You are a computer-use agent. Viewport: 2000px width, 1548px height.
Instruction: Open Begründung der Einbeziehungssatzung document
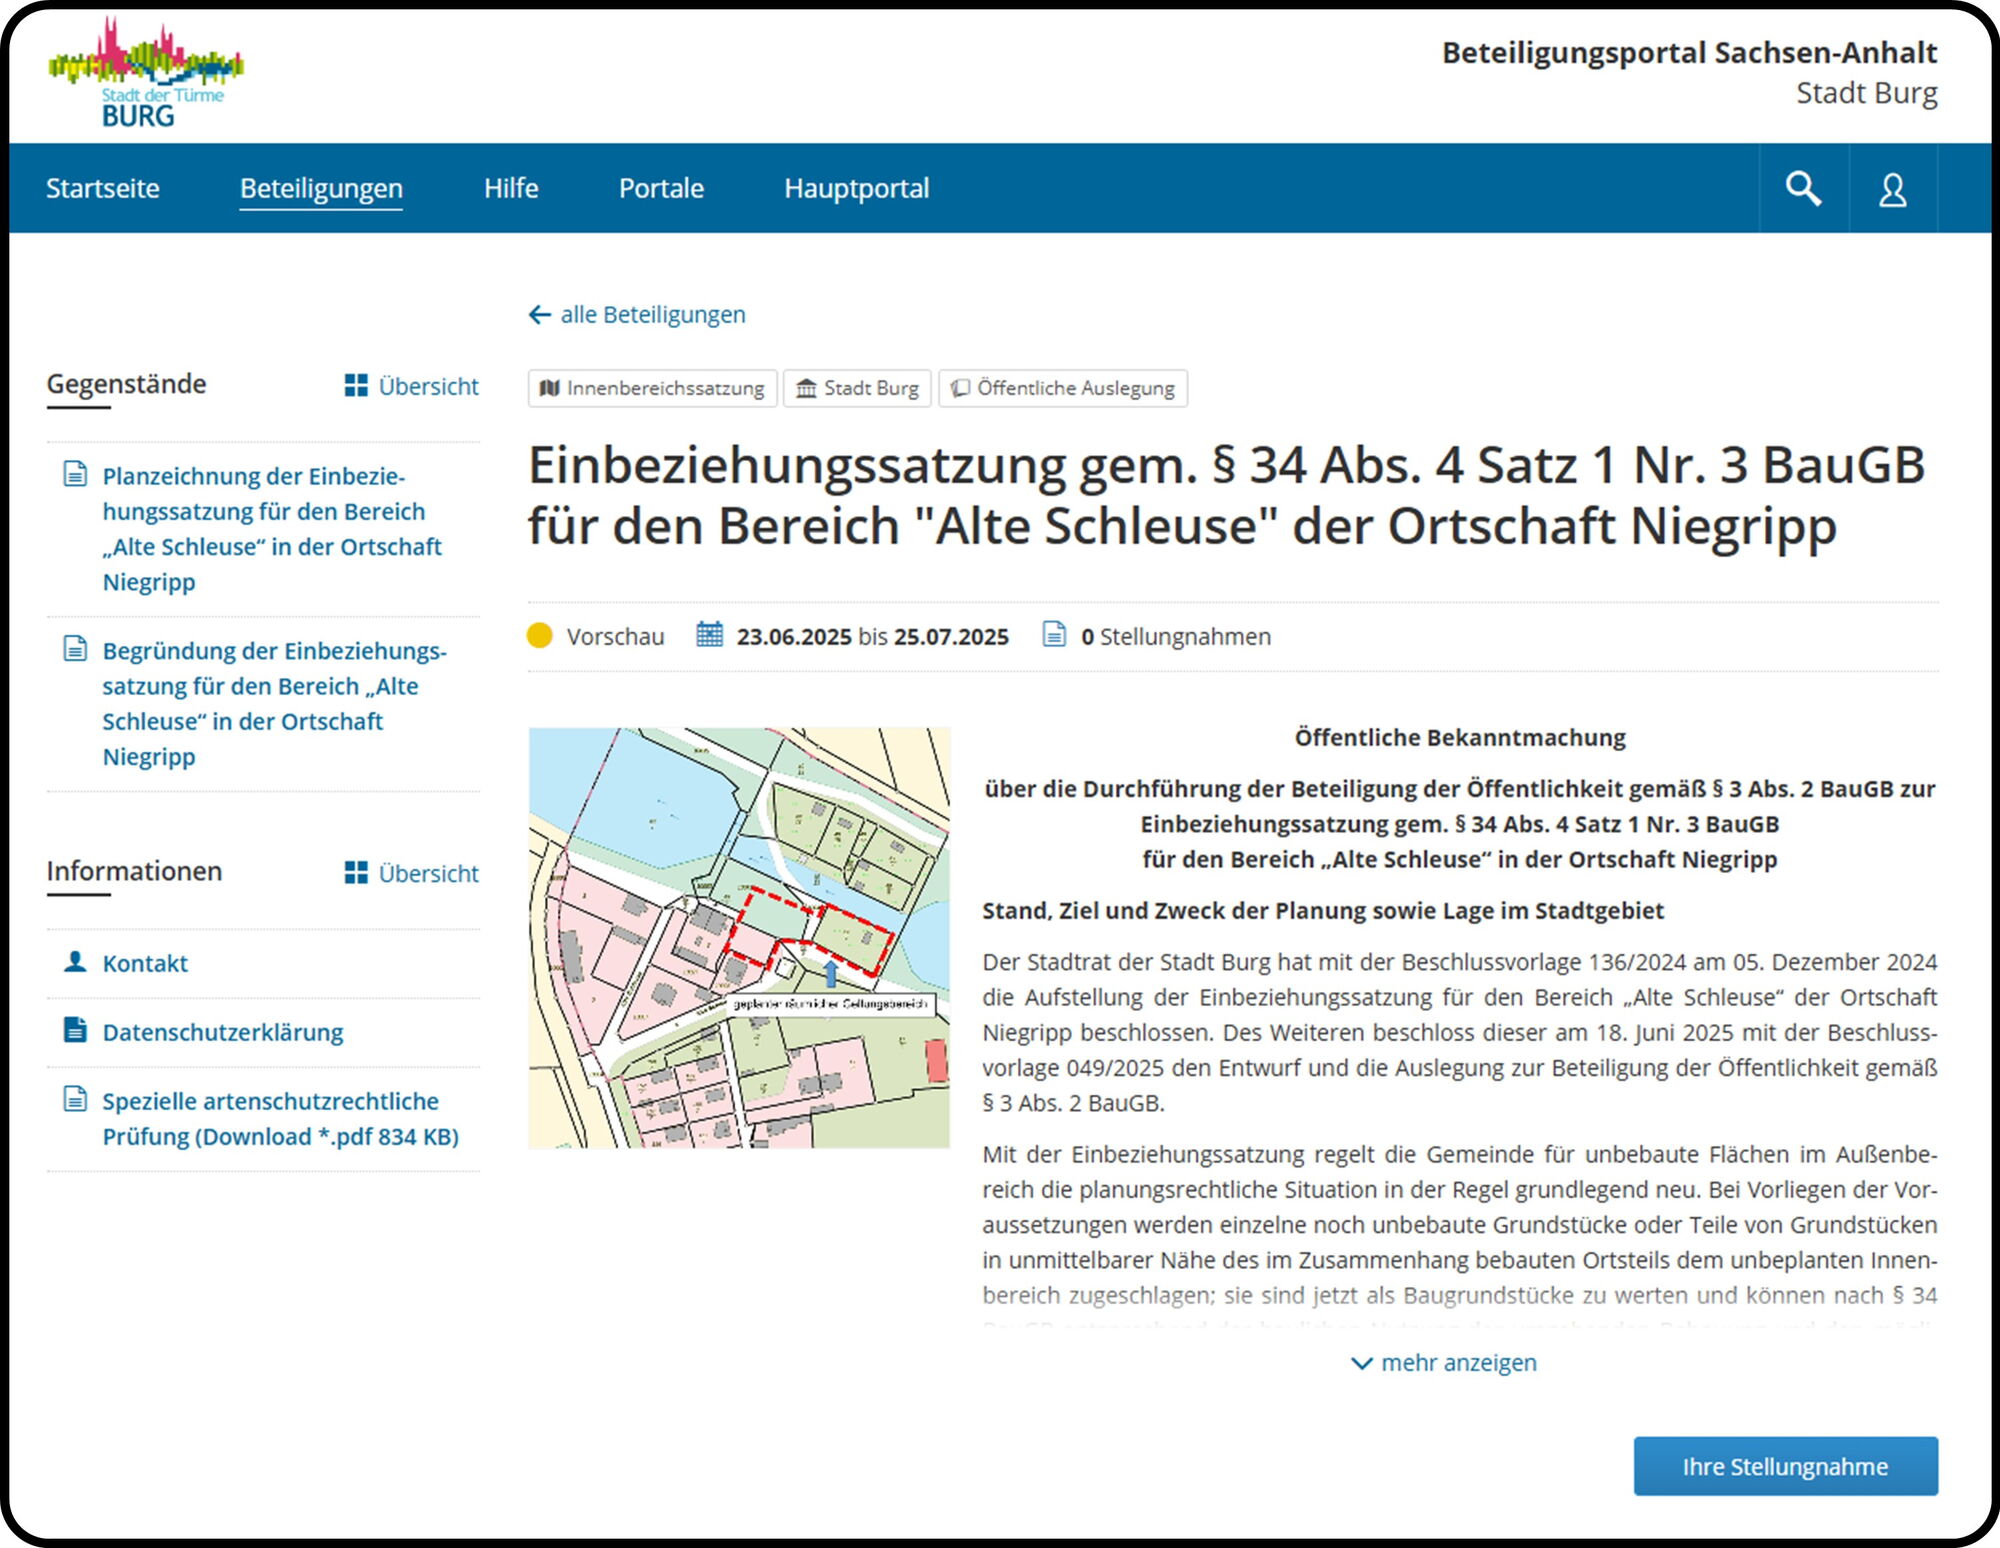pyautogui.click(x=275, y=704)
